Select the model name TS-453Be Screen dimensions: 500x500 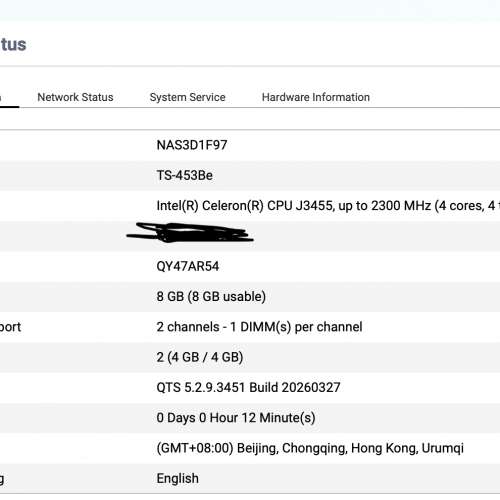(185, 175)
